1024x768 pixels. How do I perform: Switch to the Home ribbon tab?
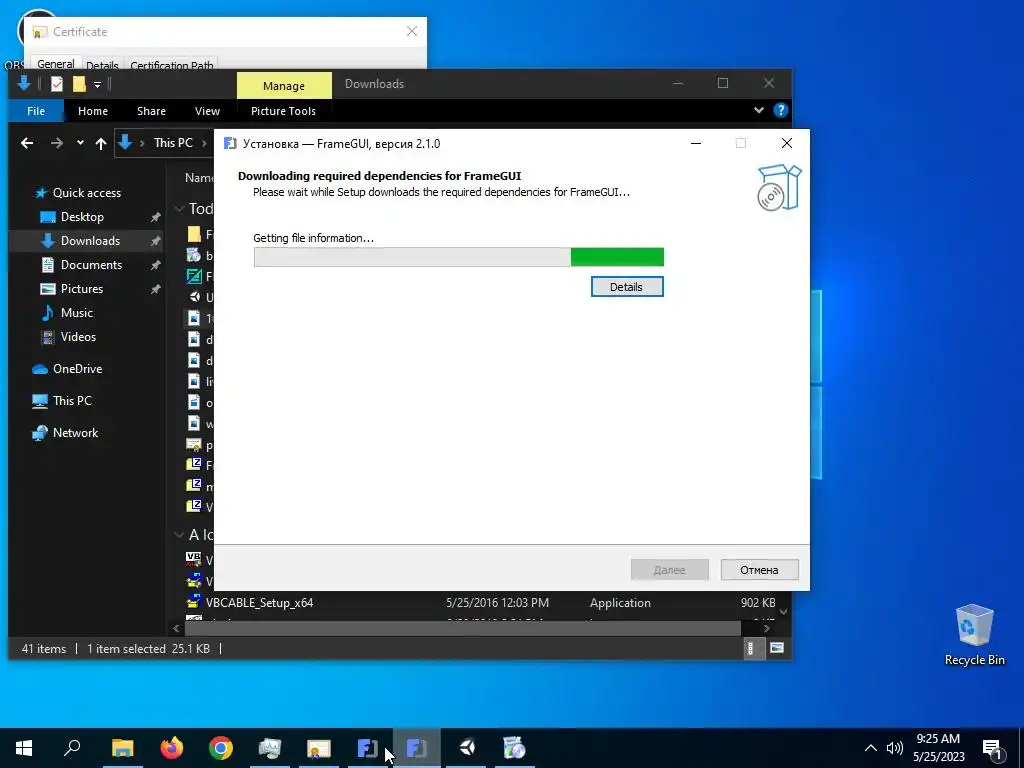tap(93, 110)
